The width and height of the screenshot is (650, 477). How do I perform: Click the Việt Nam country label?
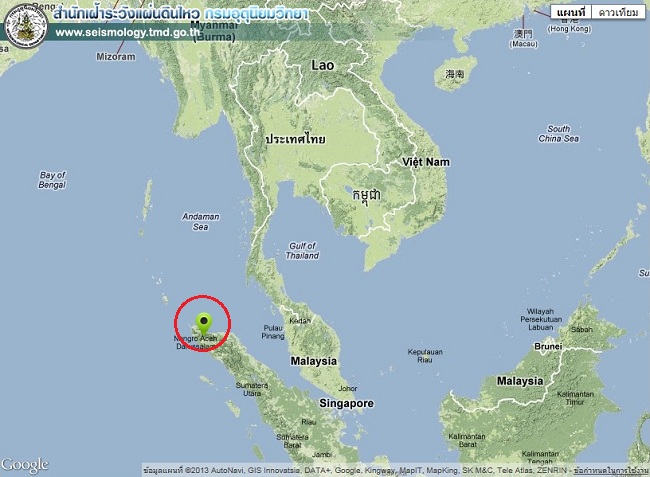[426, 162]
